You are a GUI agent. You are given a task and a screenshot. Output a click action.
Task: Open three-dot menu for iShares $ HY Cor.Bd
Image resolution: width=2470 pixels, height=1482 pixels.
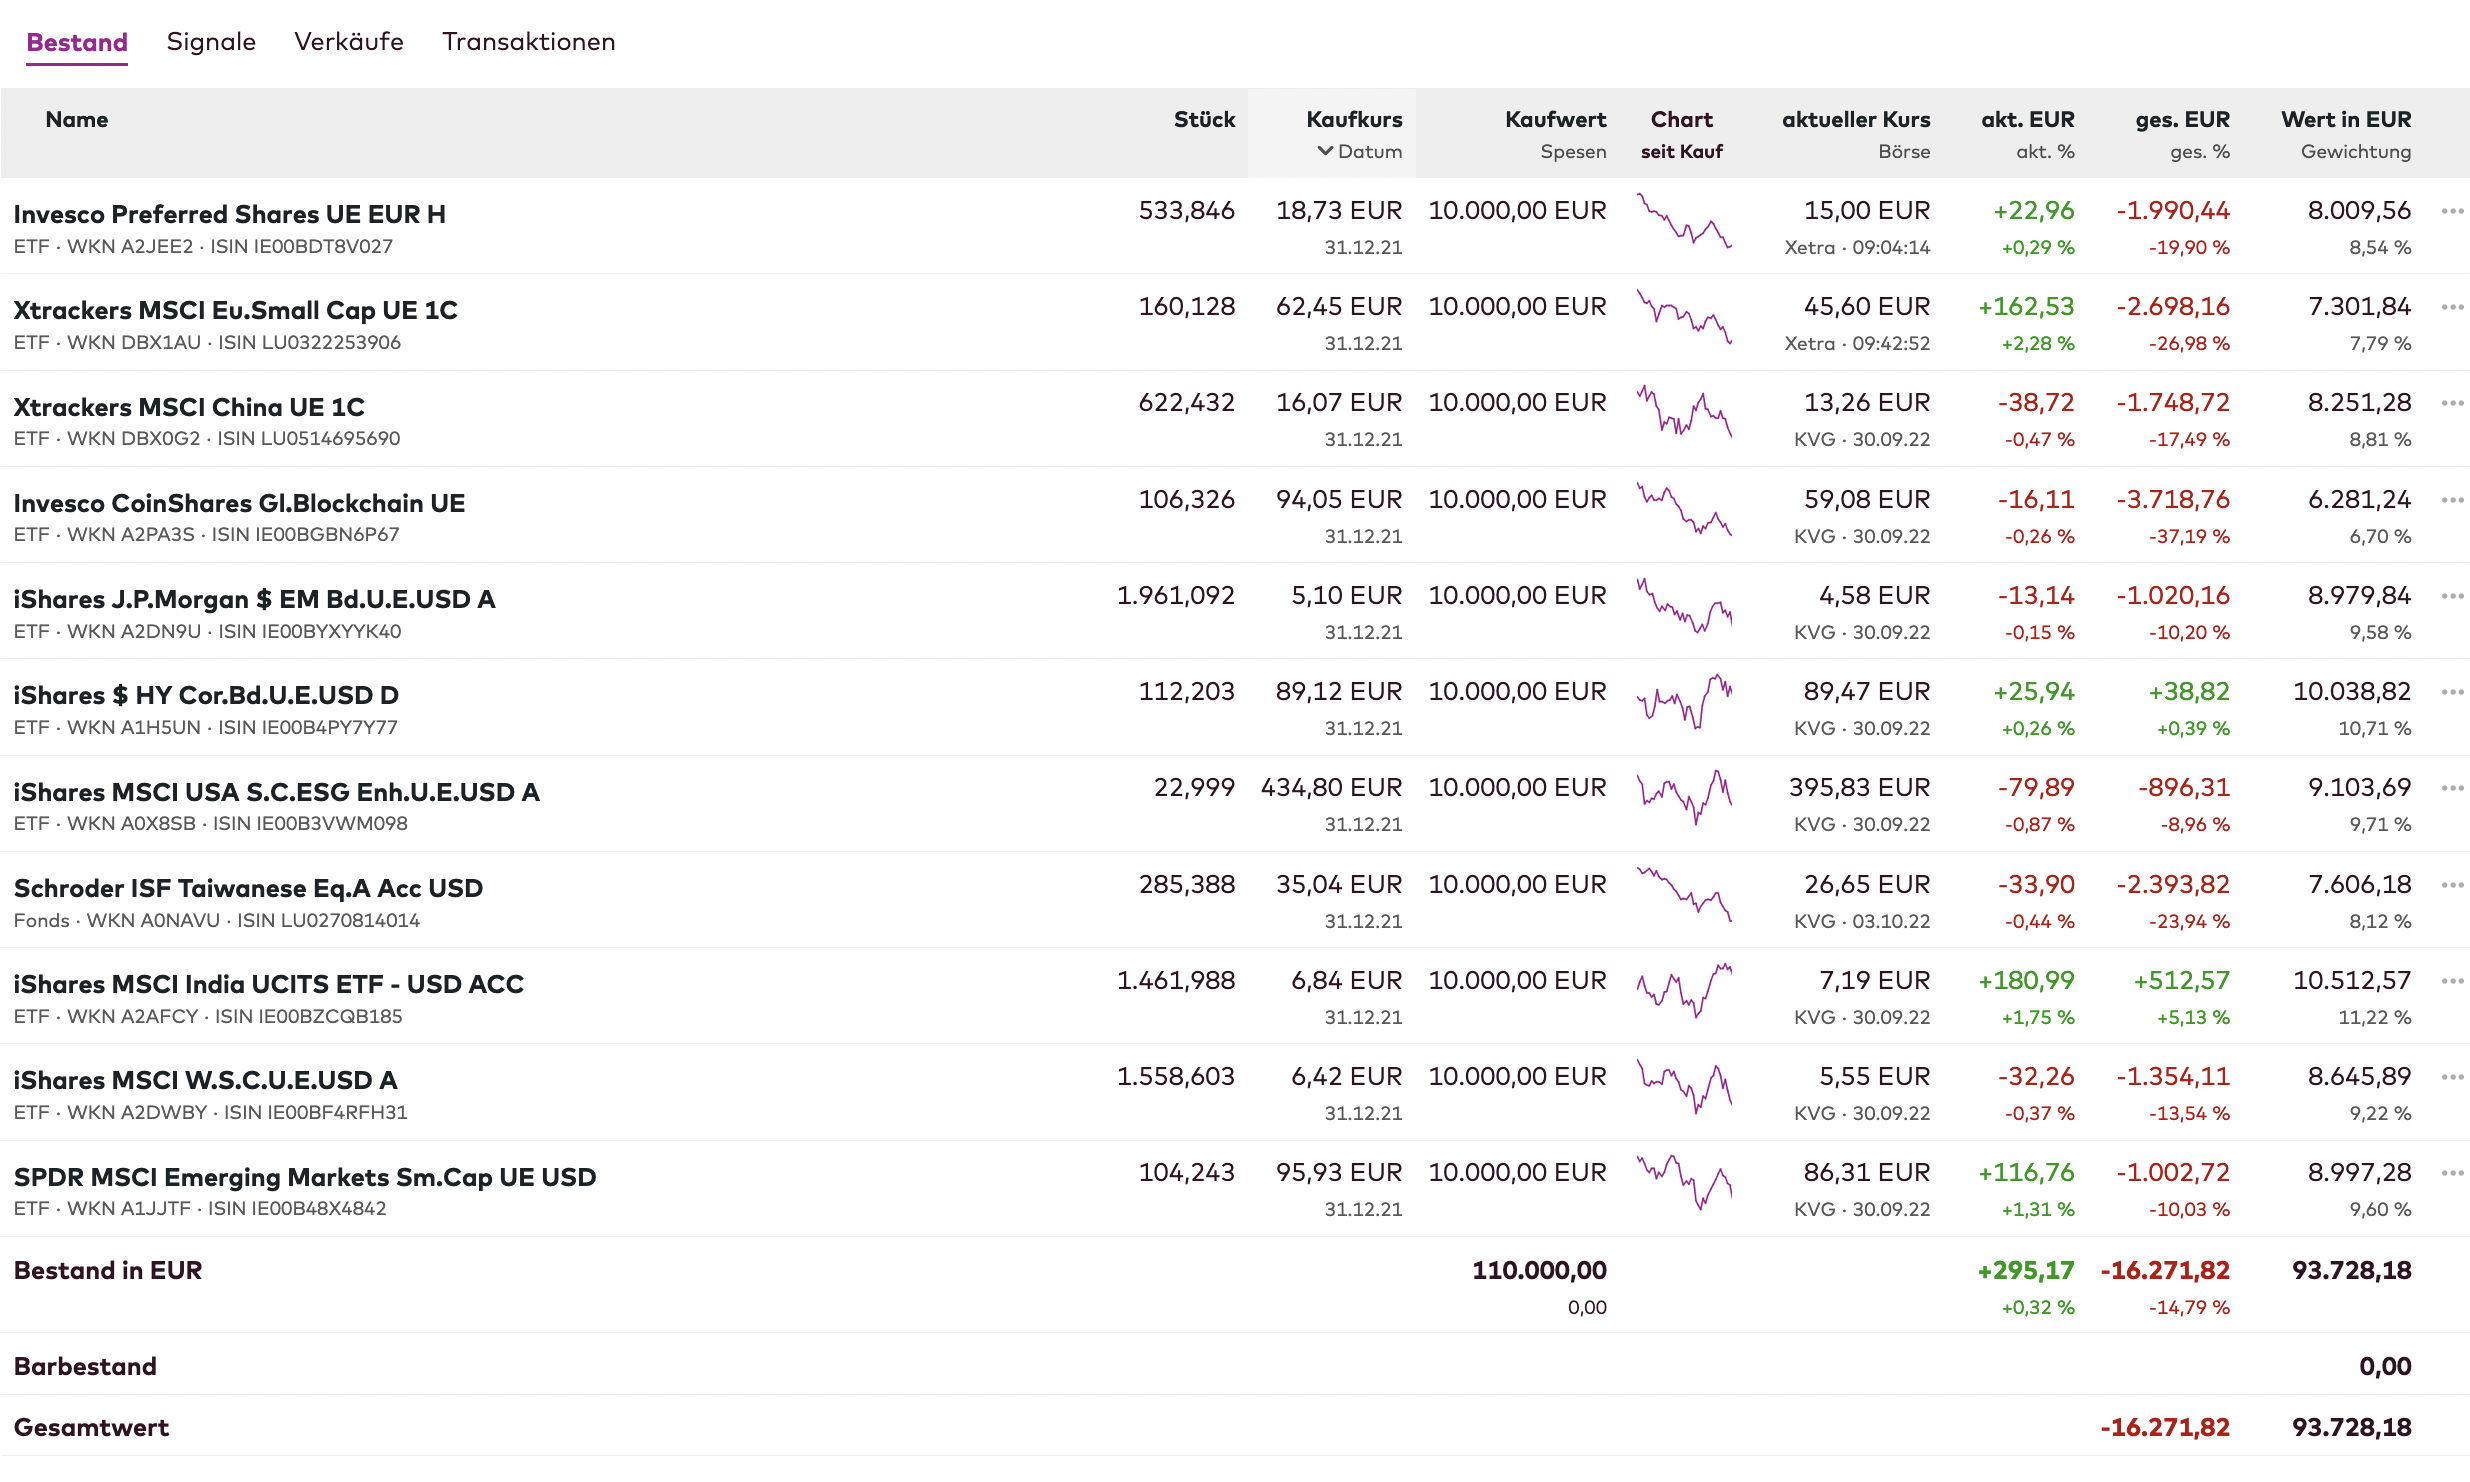pos(2451,692)
